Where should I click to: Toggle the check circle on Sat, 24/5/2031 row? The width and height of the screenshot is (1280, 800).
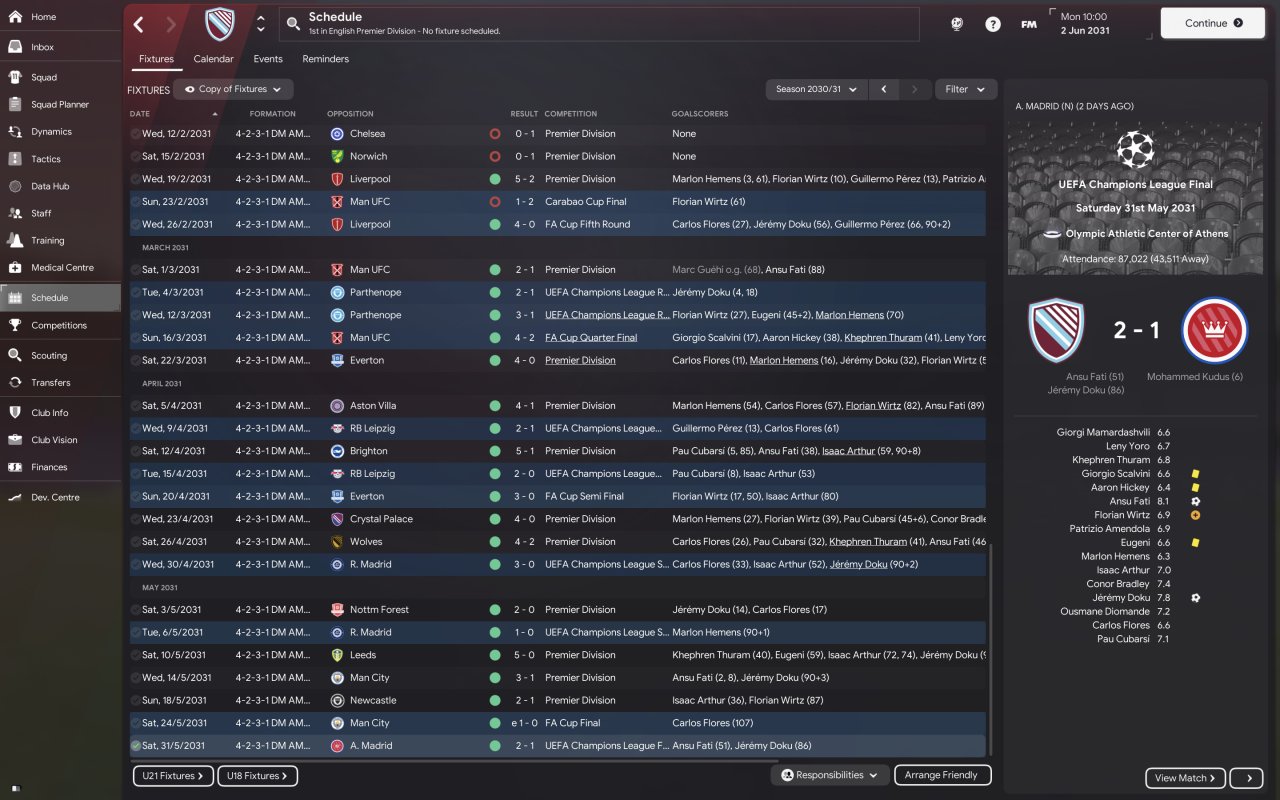136,723
